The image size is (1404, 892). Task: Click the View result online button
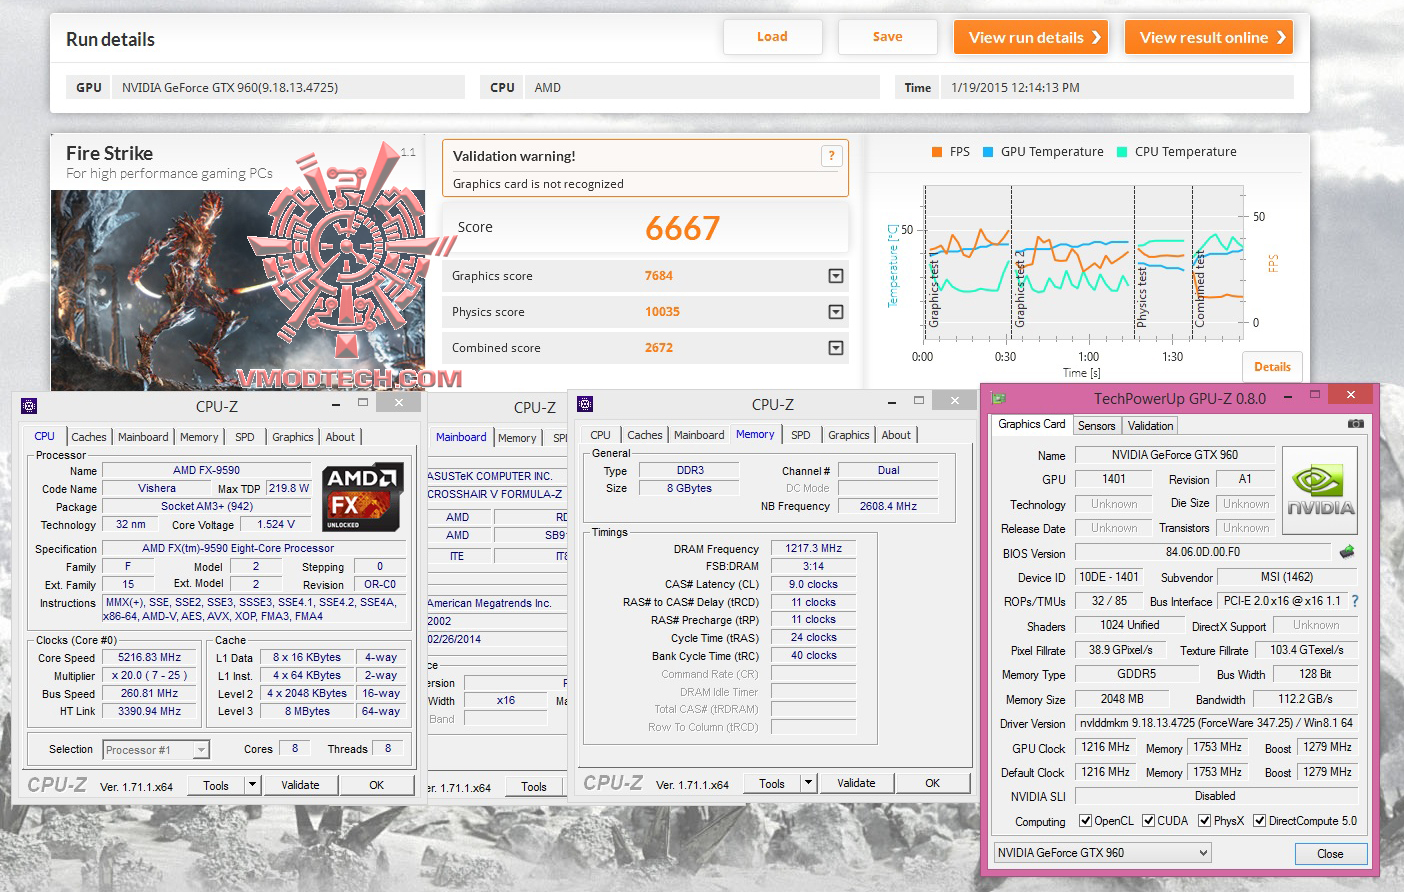[1209, 37]
